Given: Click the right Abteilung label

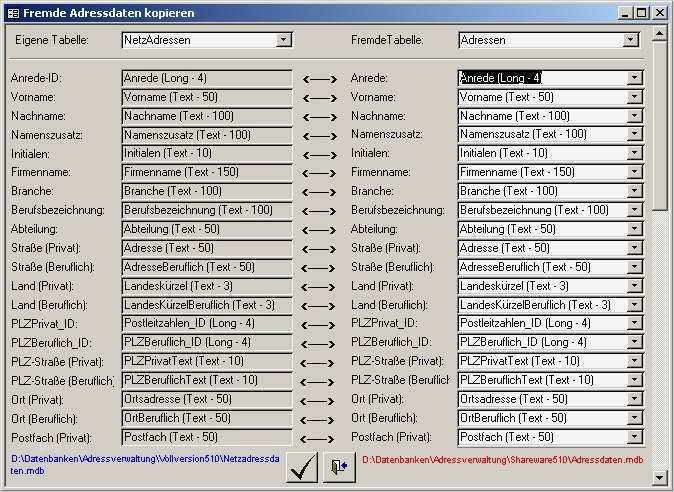Looking at the screenshot, I should tap(374, 229).
